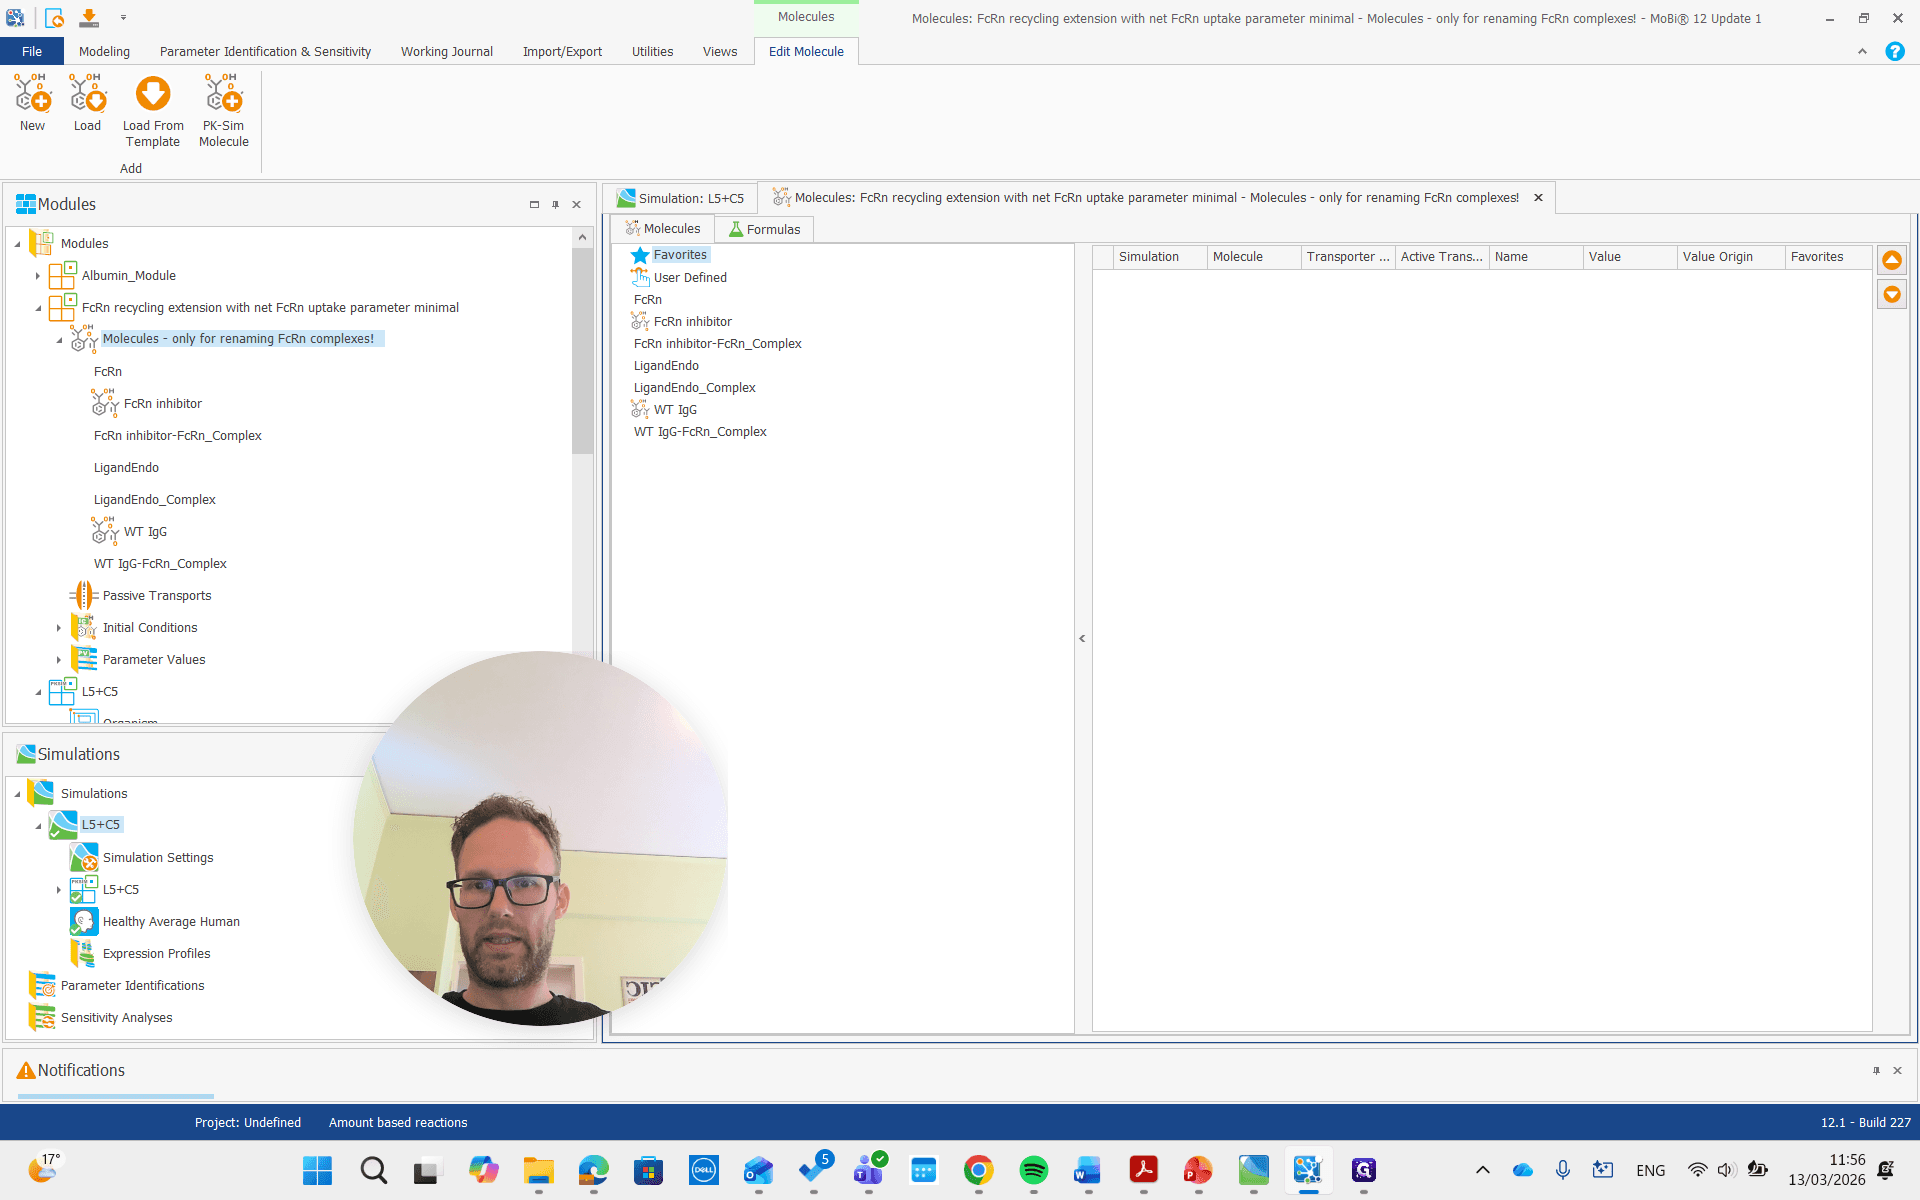Select FcRn inhibitor in Modules tree
The image size is (1920, 1200).
163,404
